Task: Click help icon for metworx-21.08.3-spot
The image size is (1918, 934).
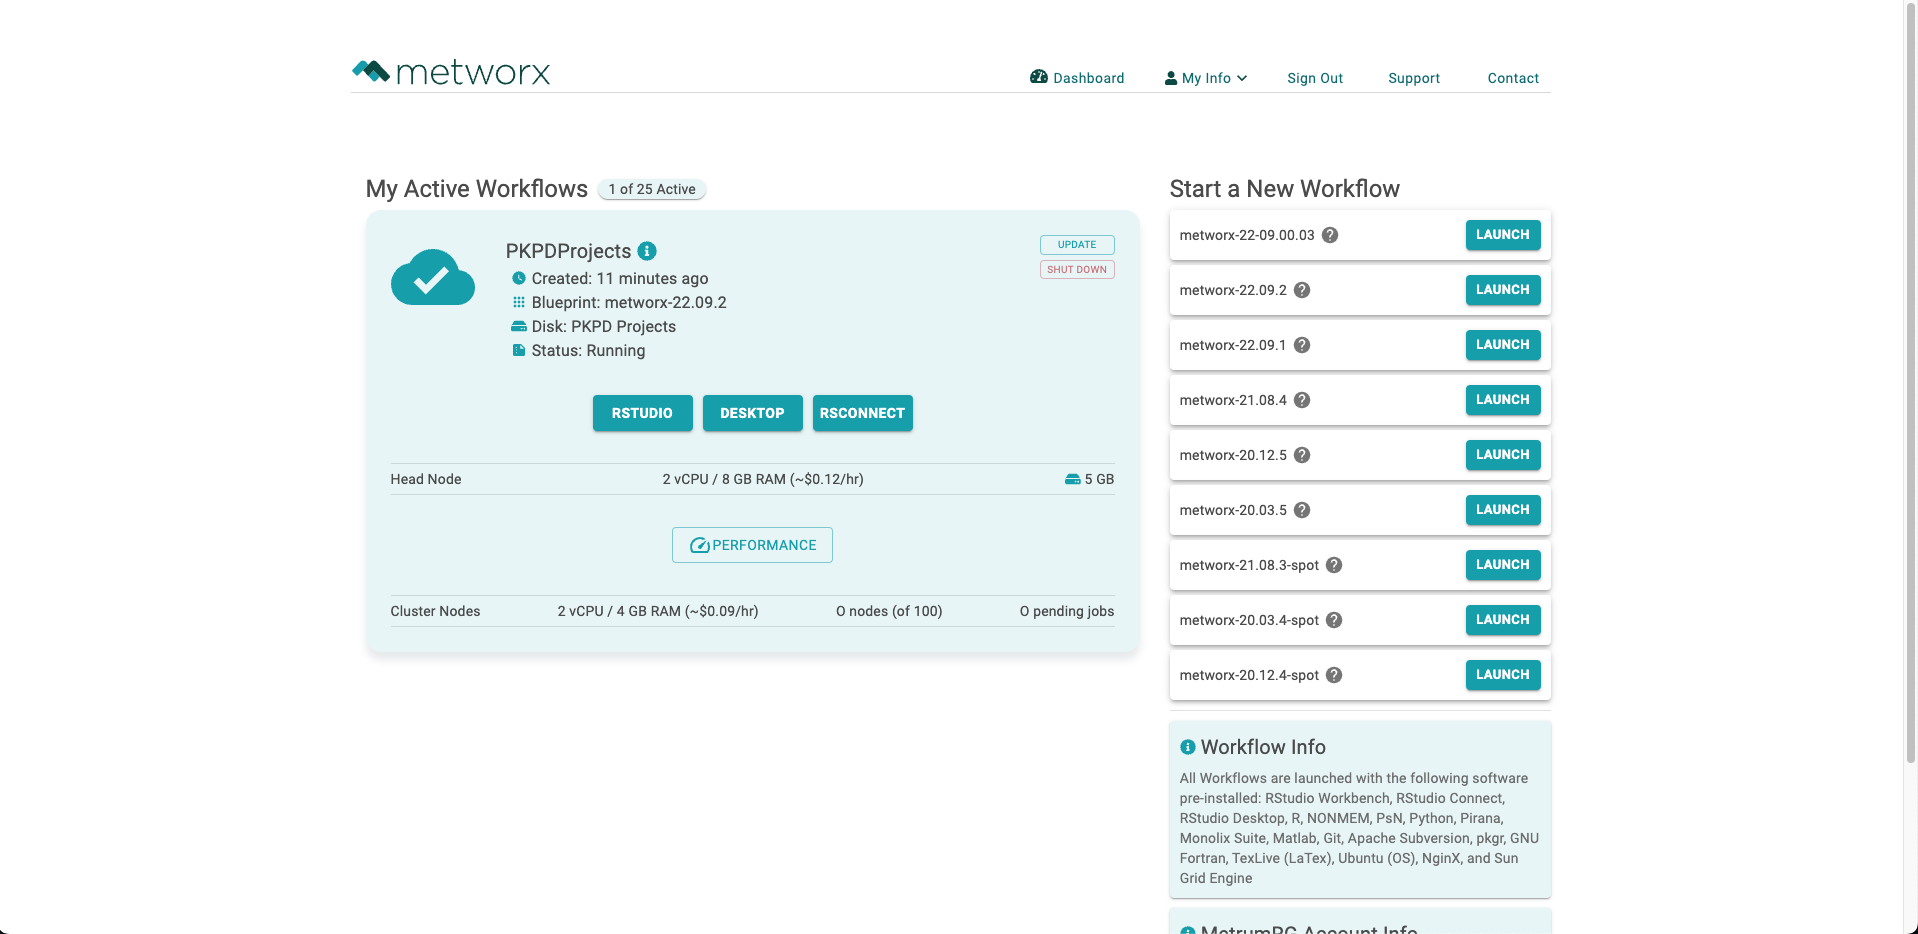Action: [1334, 565]
